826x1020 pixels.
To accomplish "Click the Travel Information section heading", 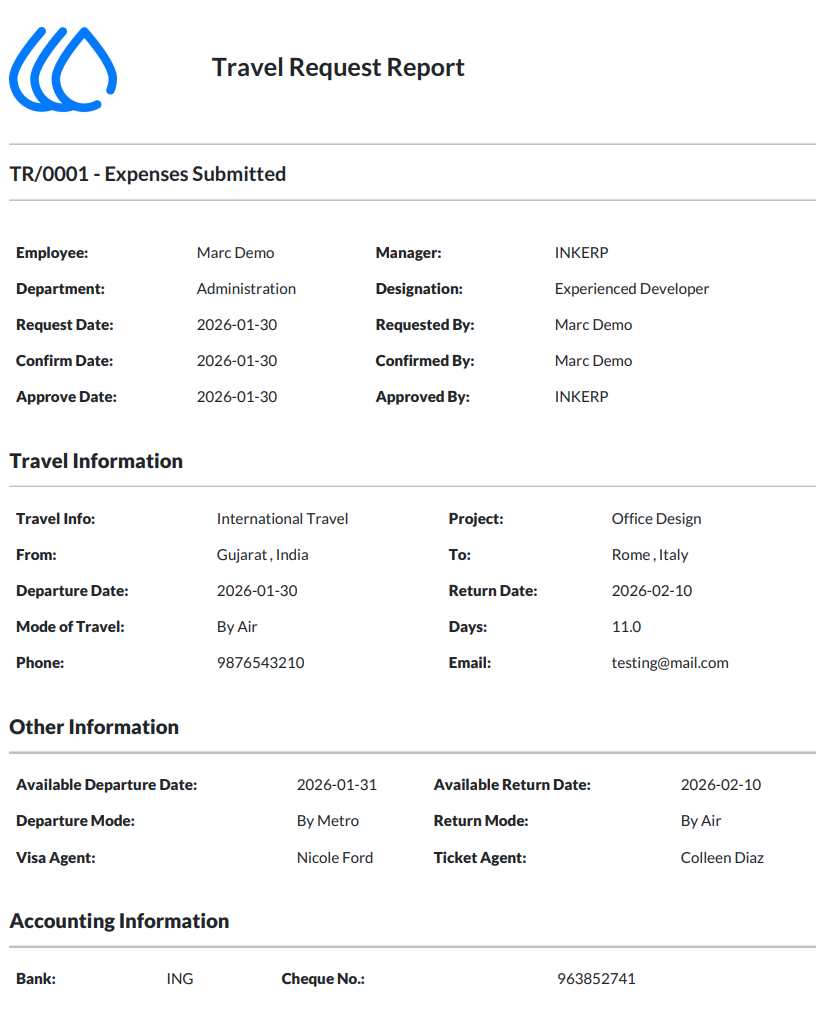I will click(96, 461).
